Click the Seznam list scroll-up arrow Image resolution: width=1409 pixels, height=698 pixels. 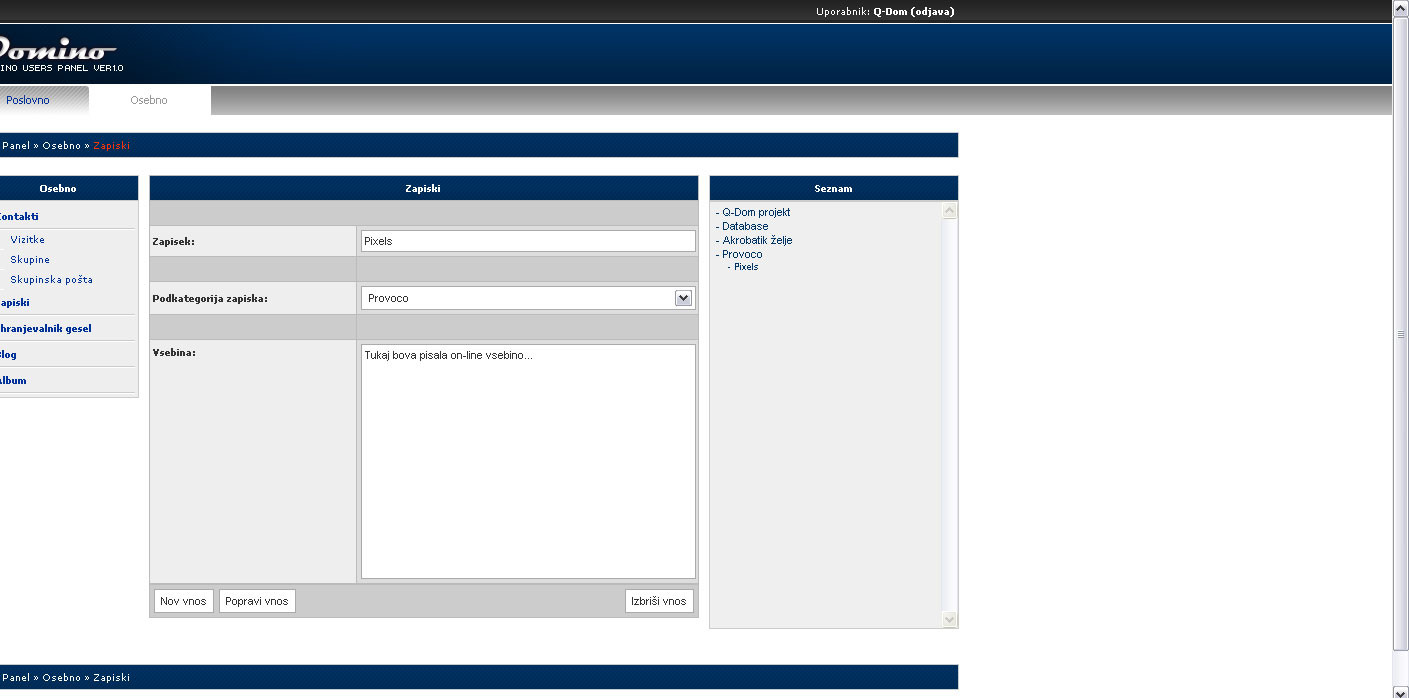click(949, 211)
